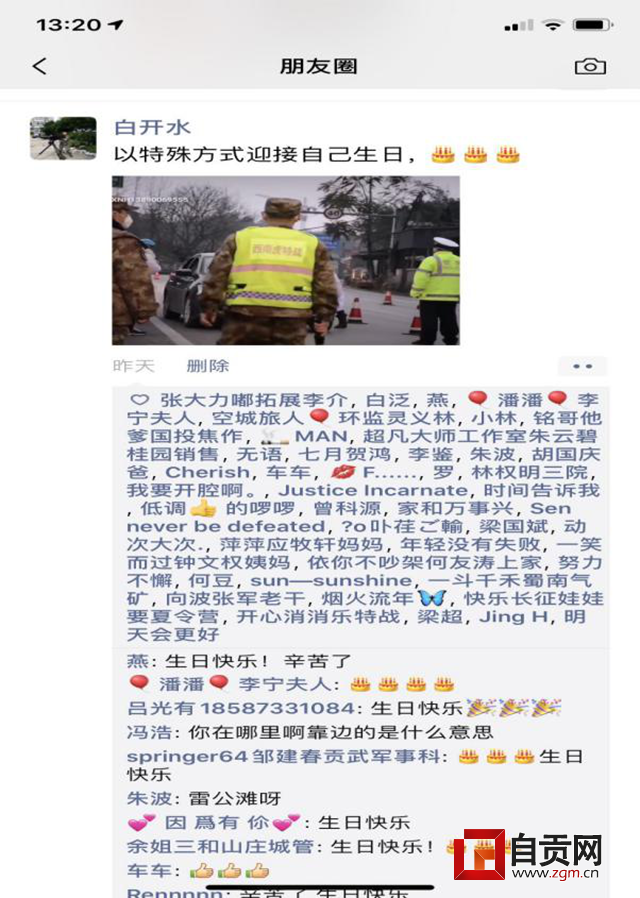Viewport: 640px width, 898px height.
Task: Tap the 自贡网 logo watermark
Action: pos(528,854)
